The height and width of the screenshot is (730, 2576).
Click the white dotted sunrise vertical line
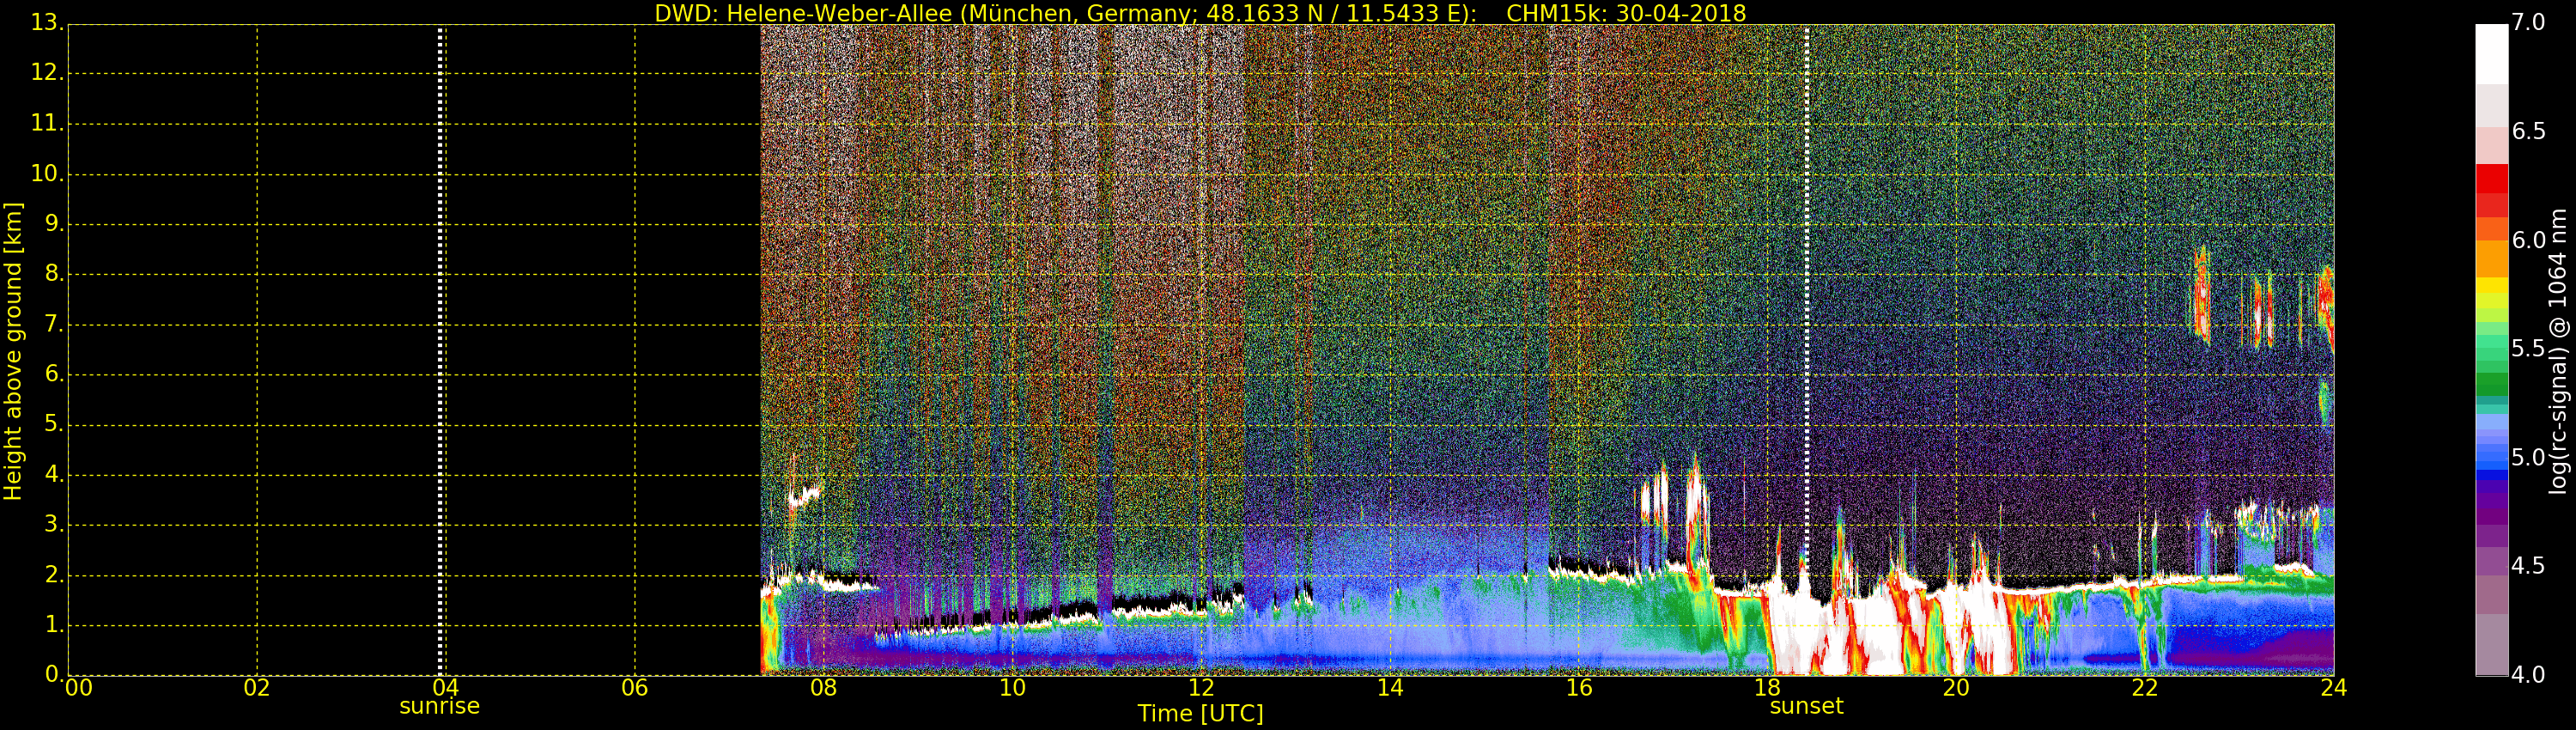(x=440, y=350)
